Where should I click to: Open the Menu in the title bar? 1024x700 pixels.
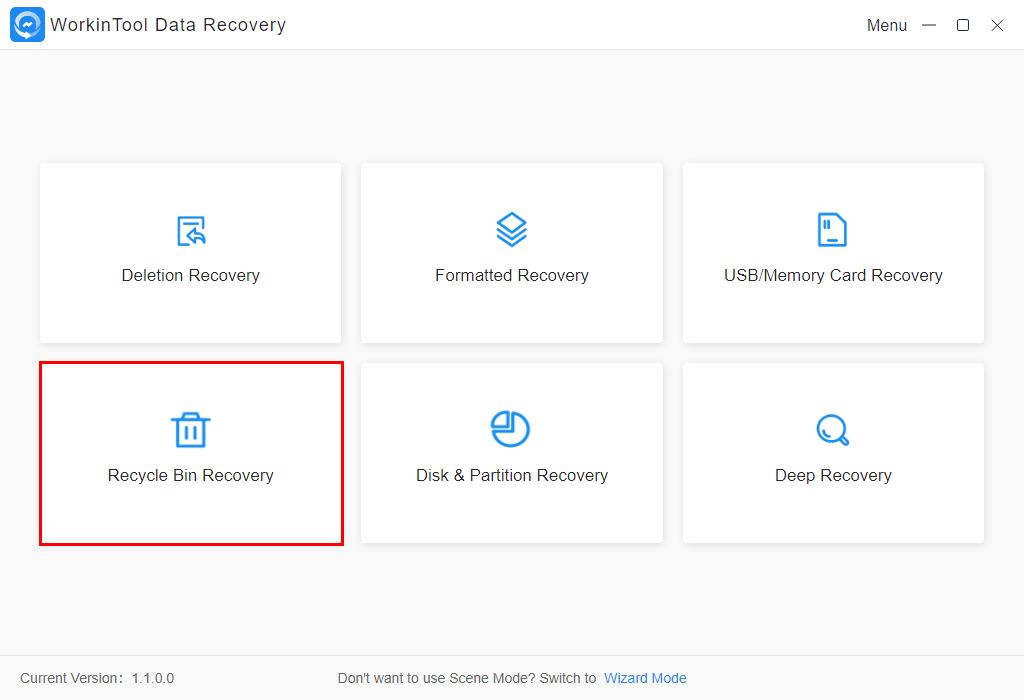click(x=886, y=25)
